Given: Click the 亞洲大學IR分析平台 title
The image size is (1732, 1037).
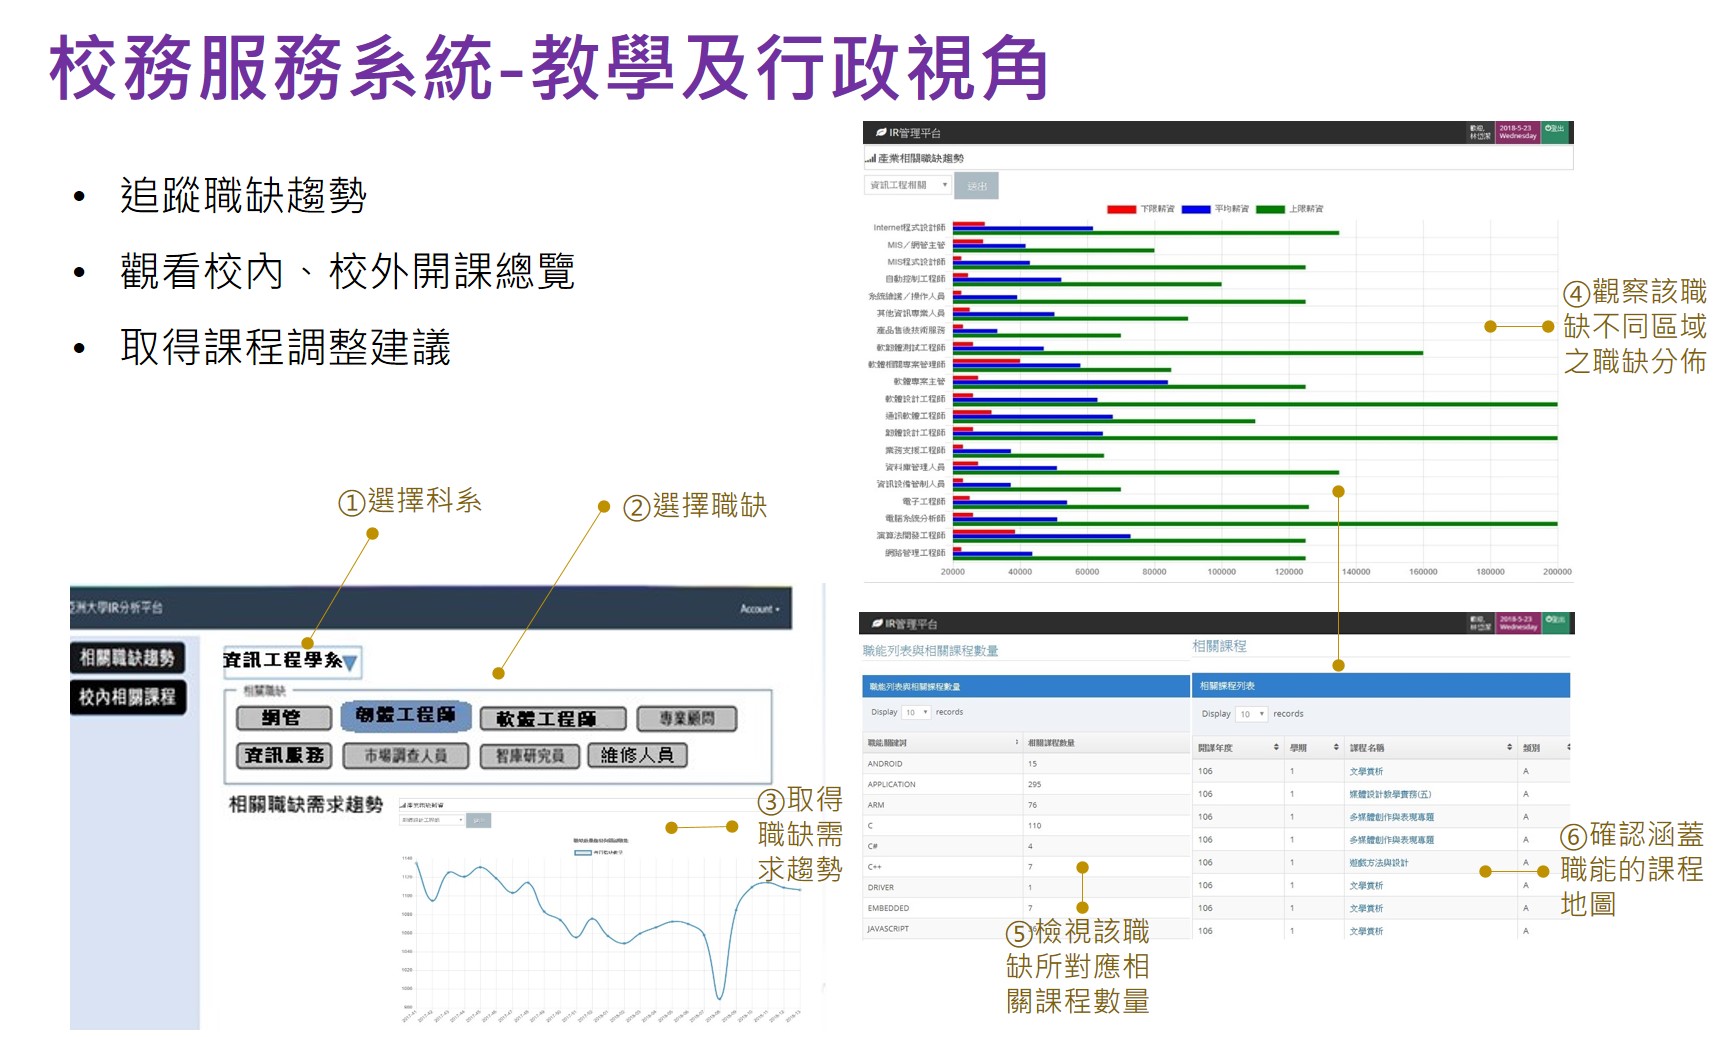Looking at the screenshot, I should 116,608.
